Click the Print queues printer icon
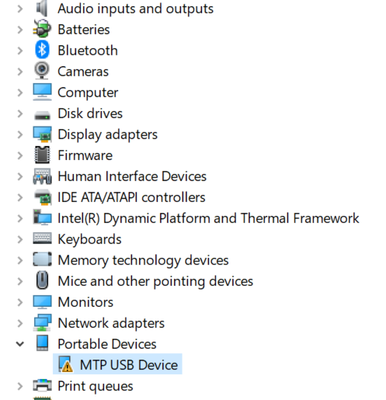The image size is (386, 400). 42,386
